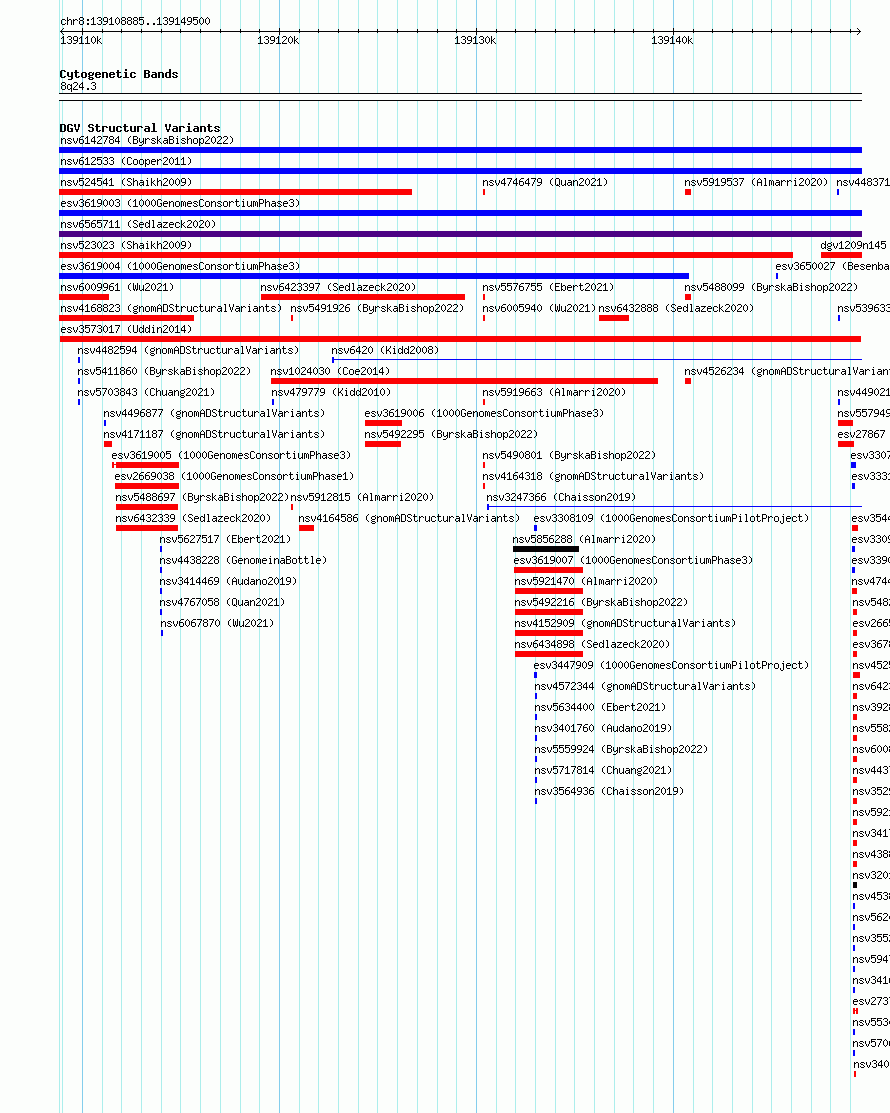Select nsv5634400 (Ebert2021) label
The image size is (890, 1113).
600,708
